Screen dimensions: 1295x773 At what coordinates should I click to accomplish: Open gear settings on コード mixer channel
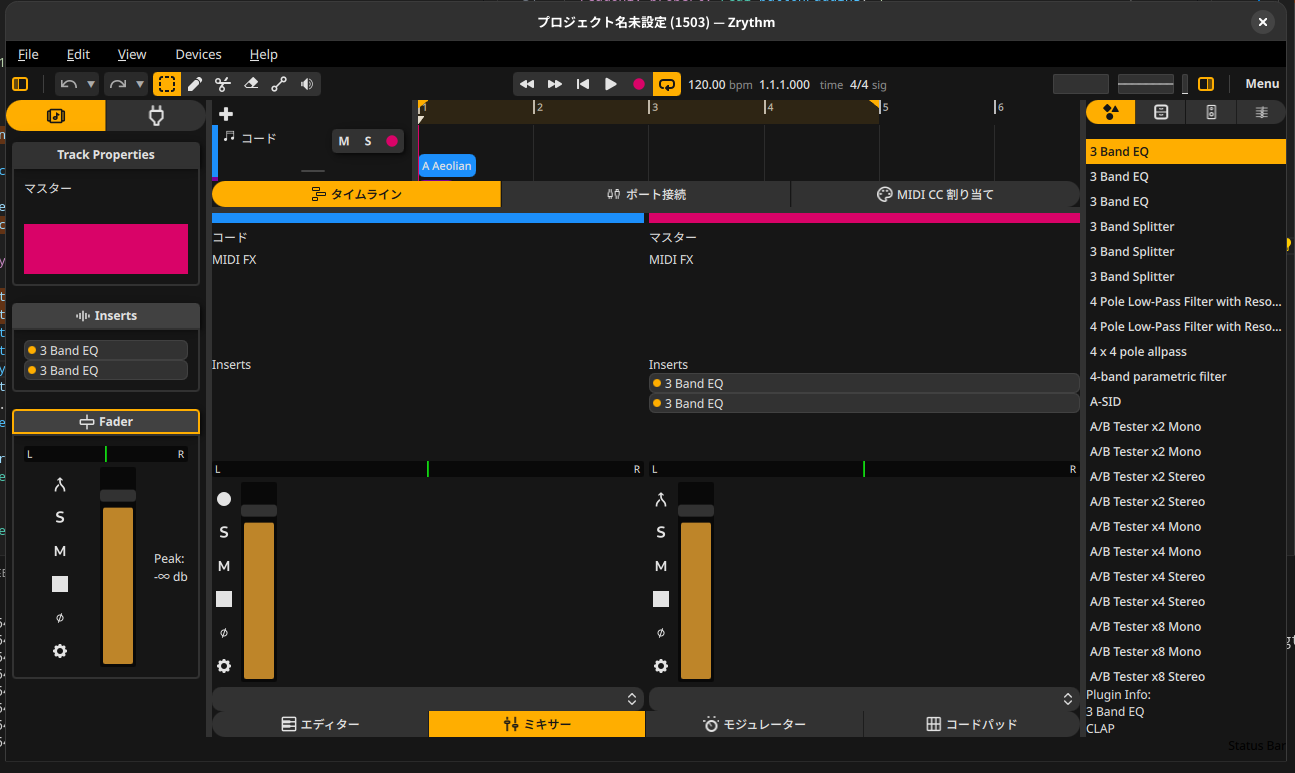224,666
